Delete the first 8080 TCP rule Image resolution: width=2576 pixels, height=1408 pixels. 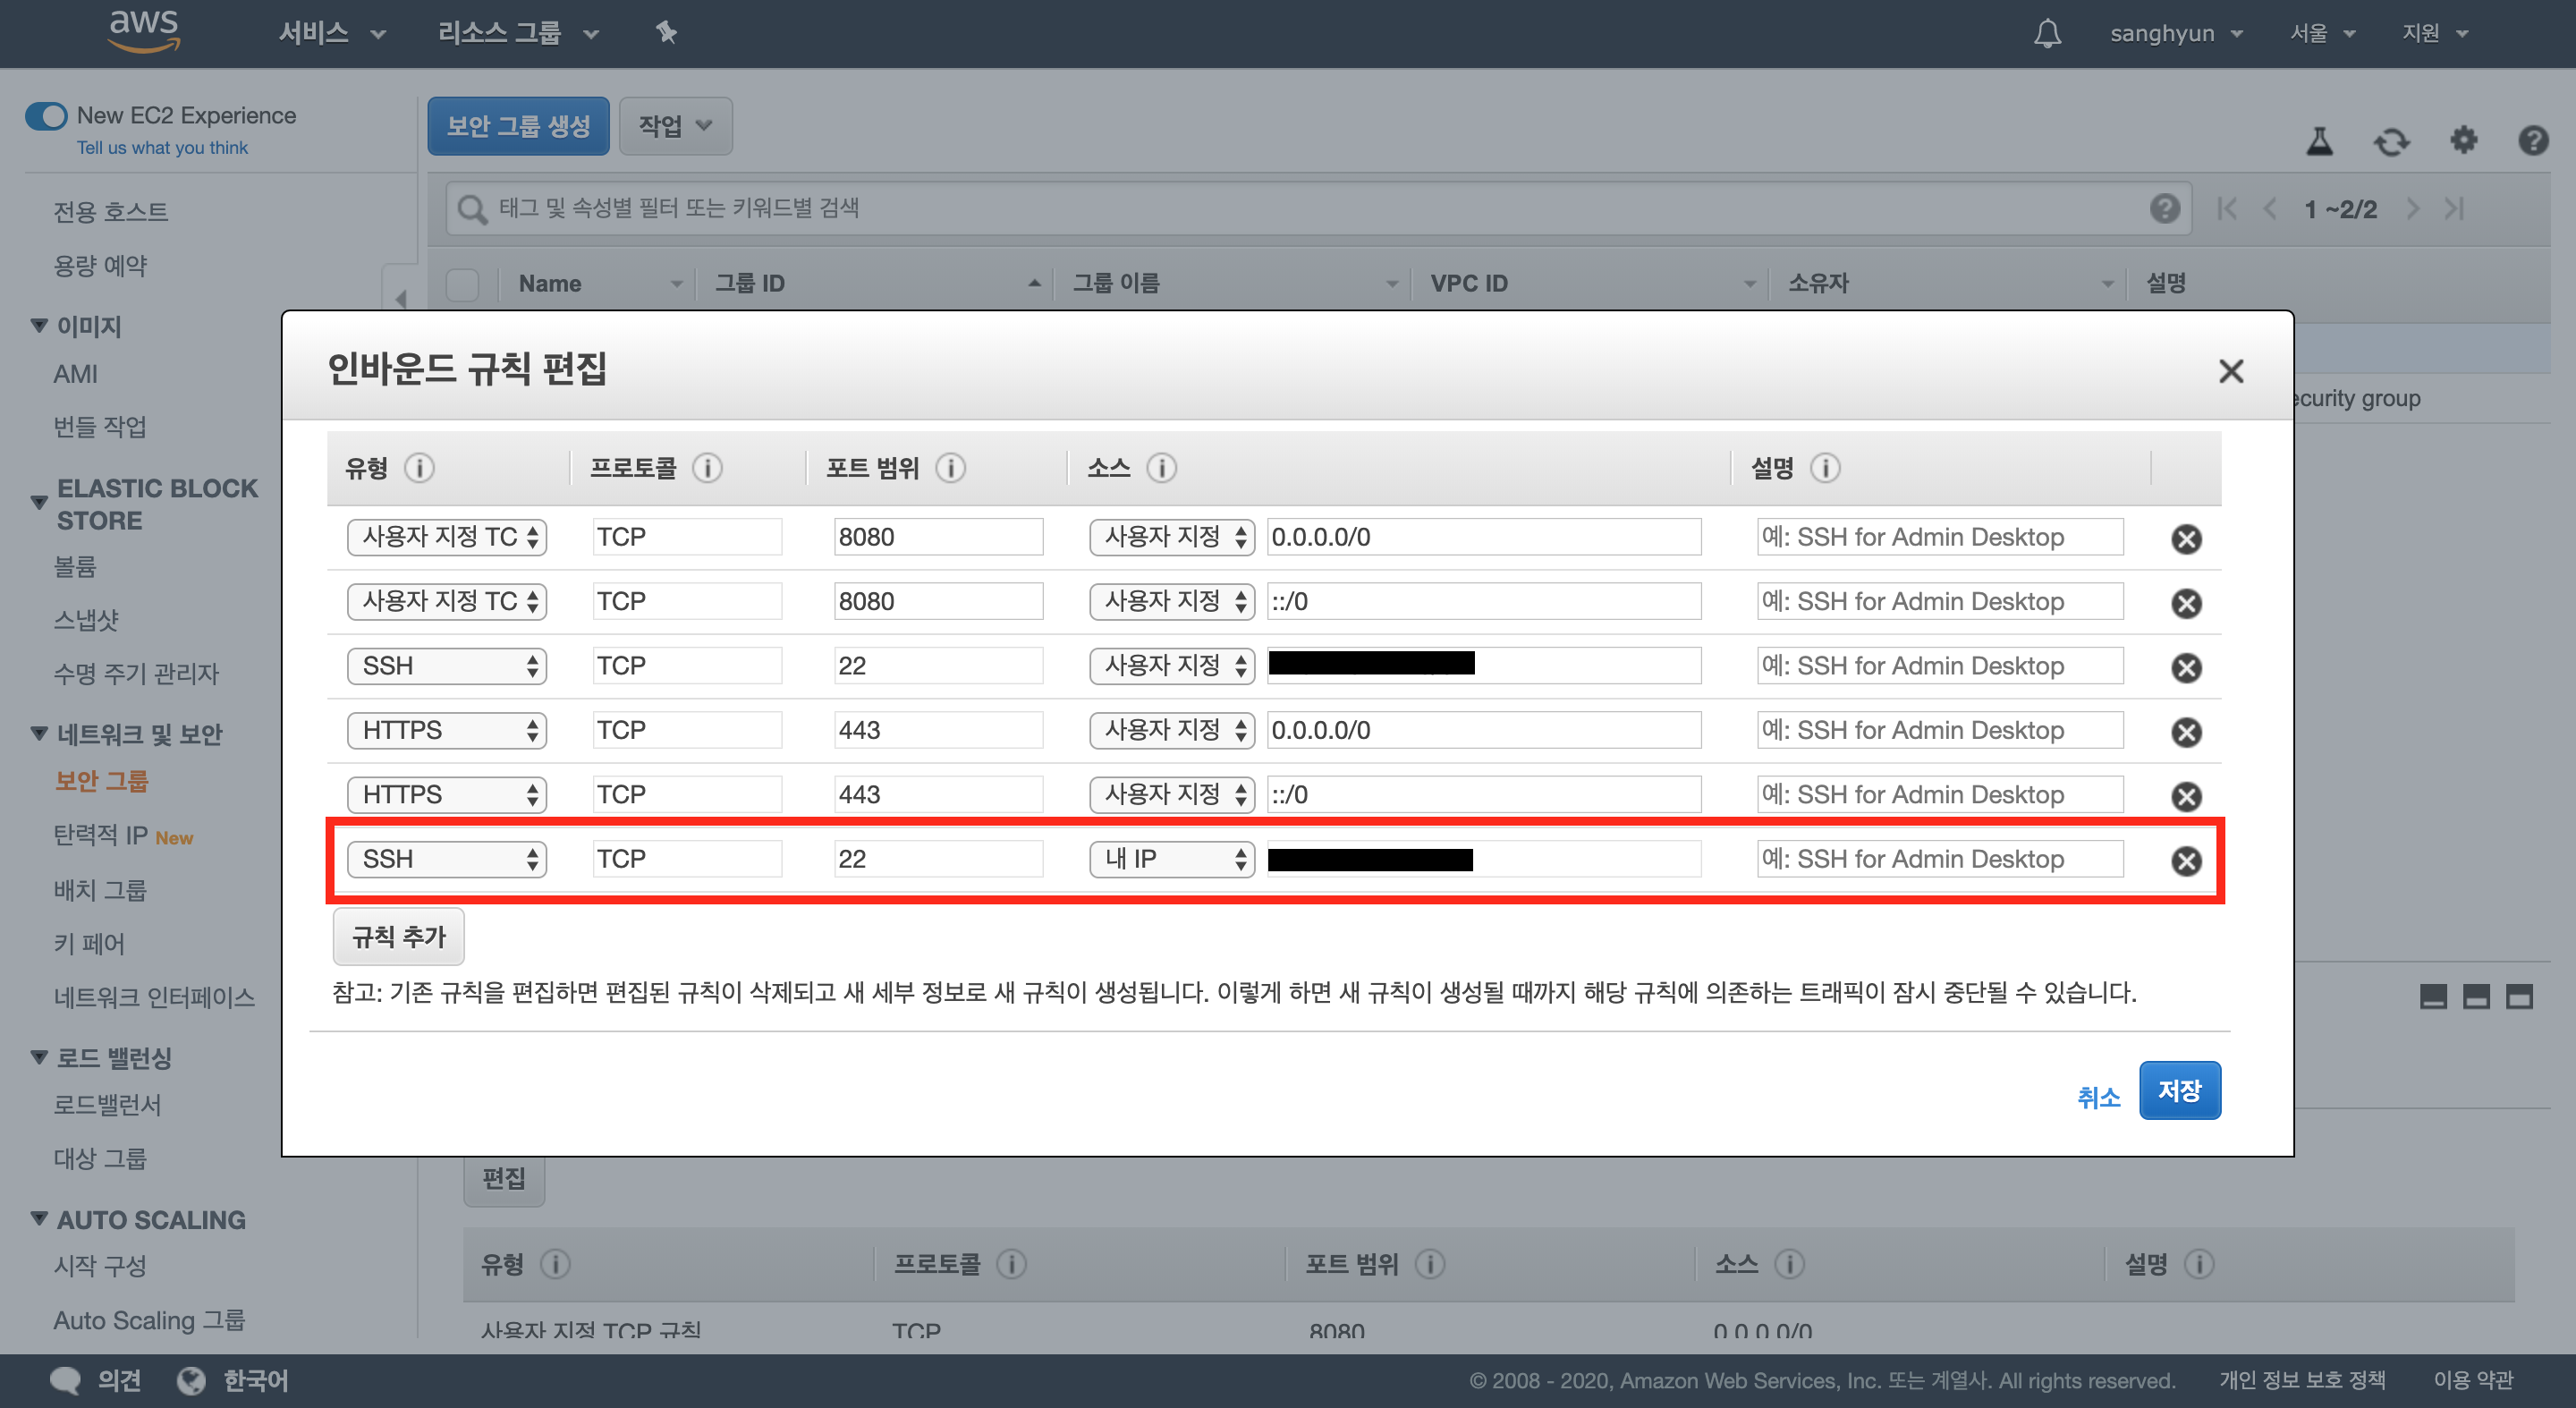point(2186,539)
